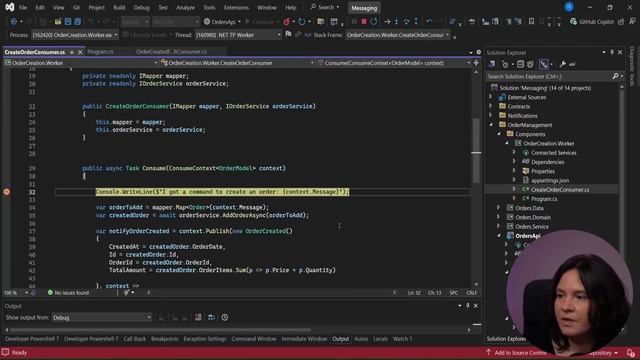Click the Navigate Backward icon
Image resolution: width=640 pixels, height=360 pixels.
click(x=13, y=22)
